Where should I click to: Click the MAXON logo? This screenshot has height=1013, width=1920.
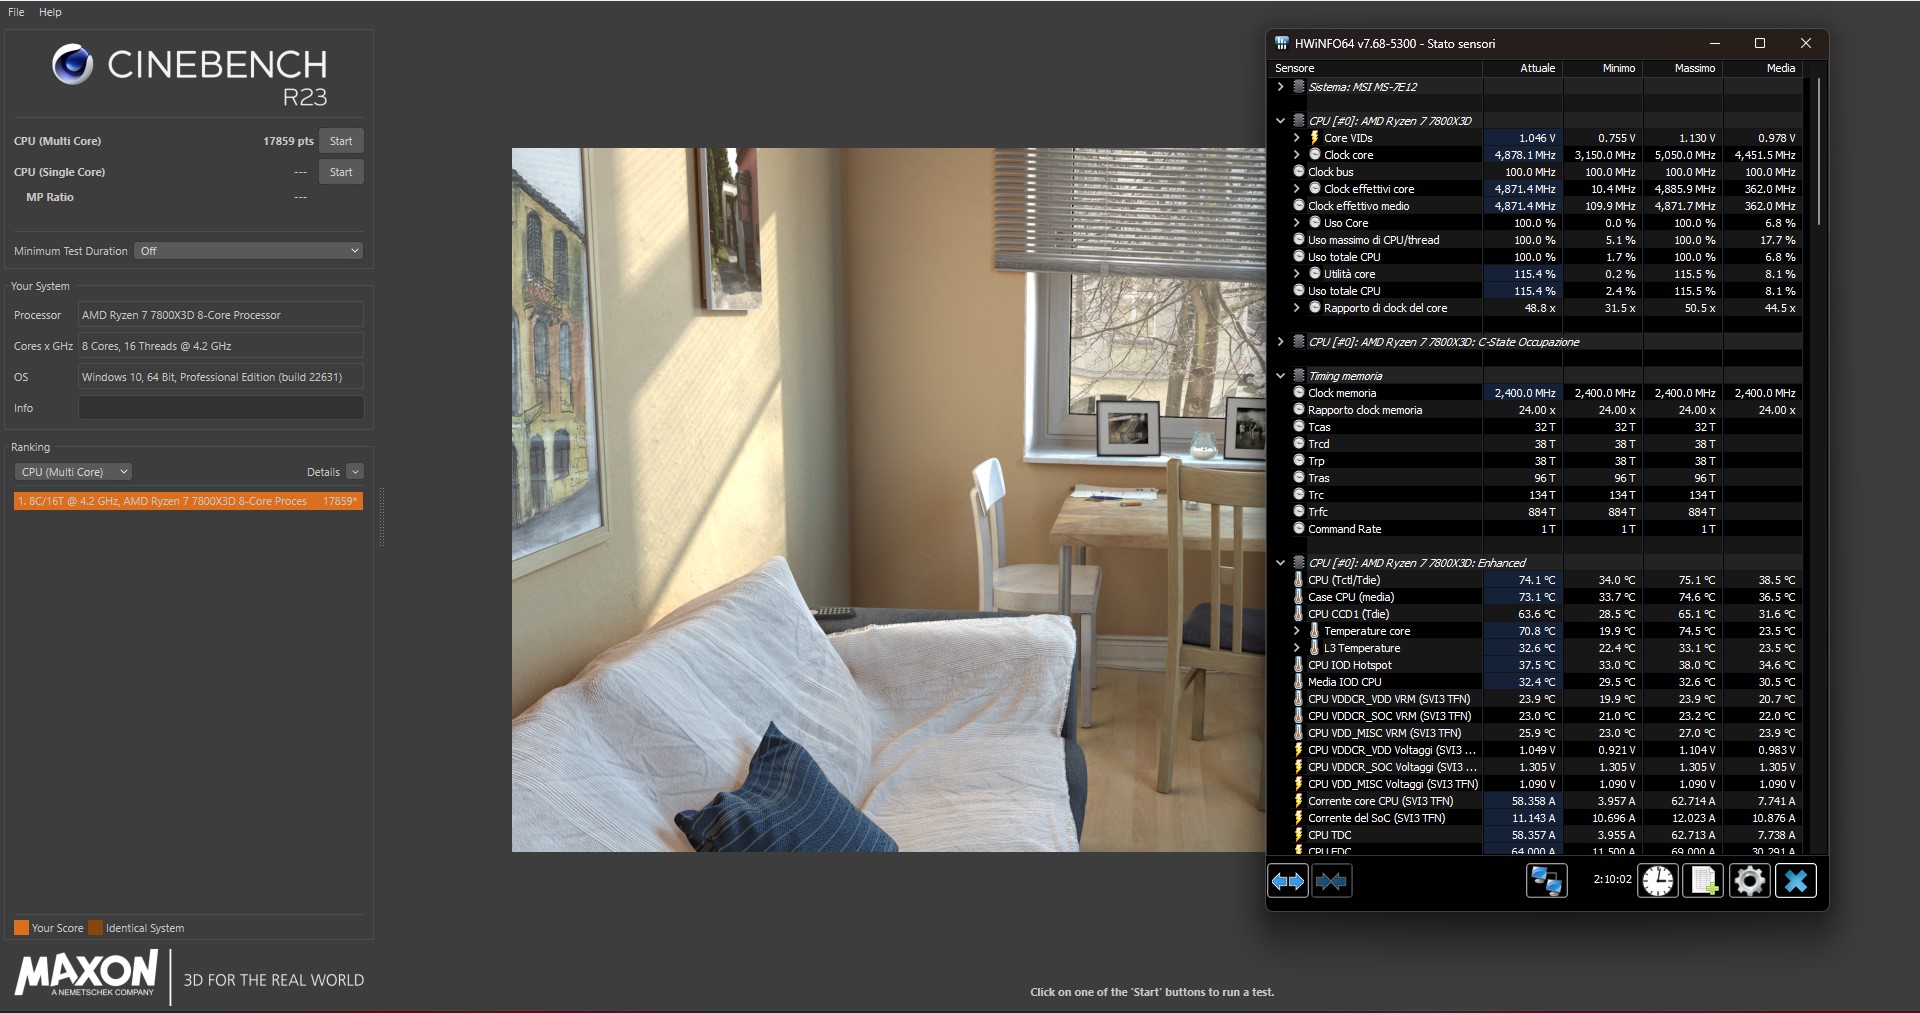[x=86, y=973]
